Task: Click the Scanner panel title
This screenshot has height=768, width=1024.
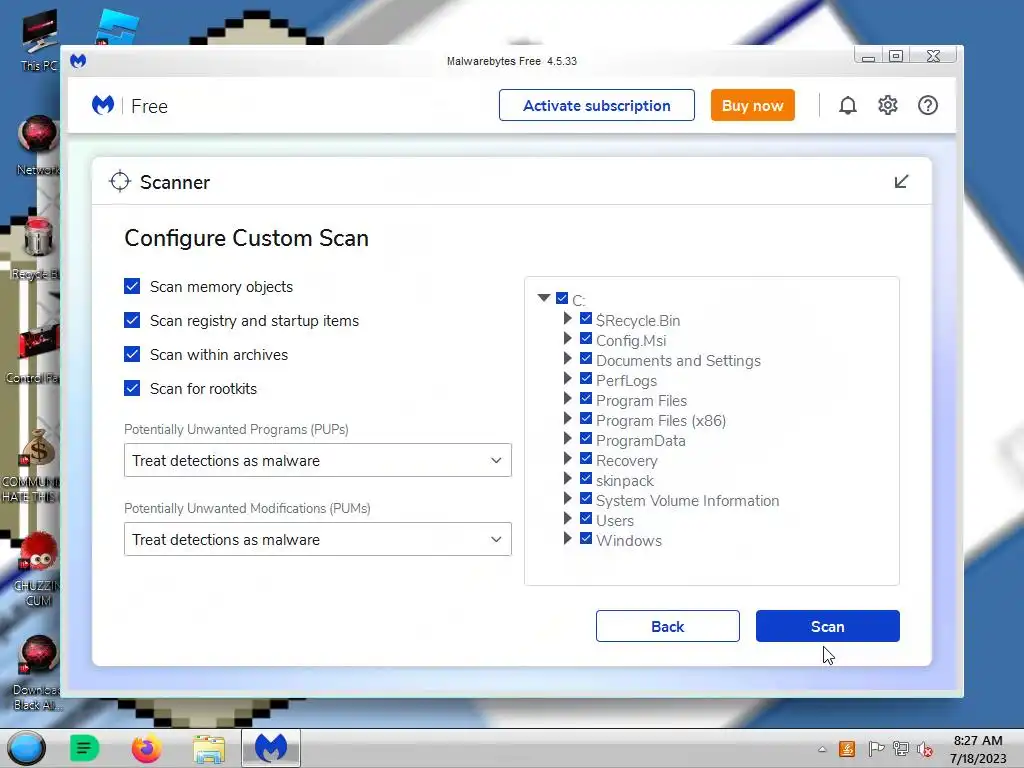Action: tap(175, 182)
